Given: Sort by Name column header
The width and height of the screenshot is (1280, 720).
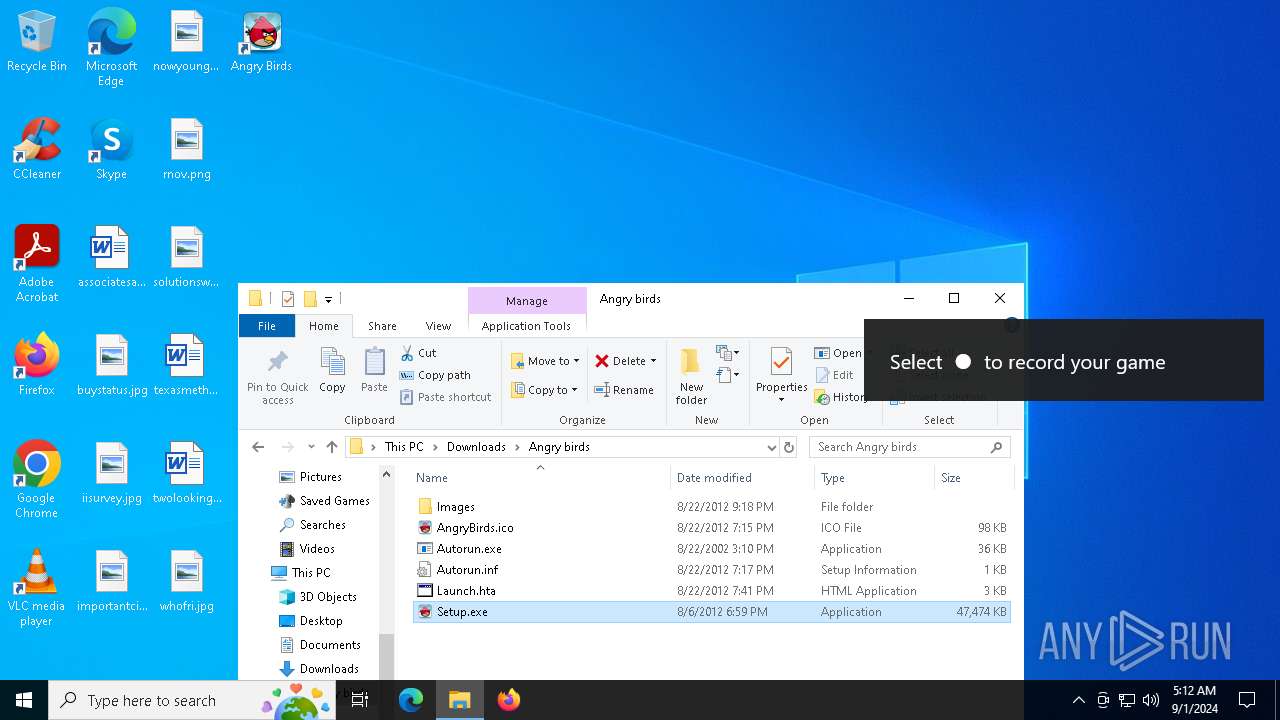Looking at the screenshot, I should [x=540, y=478].
